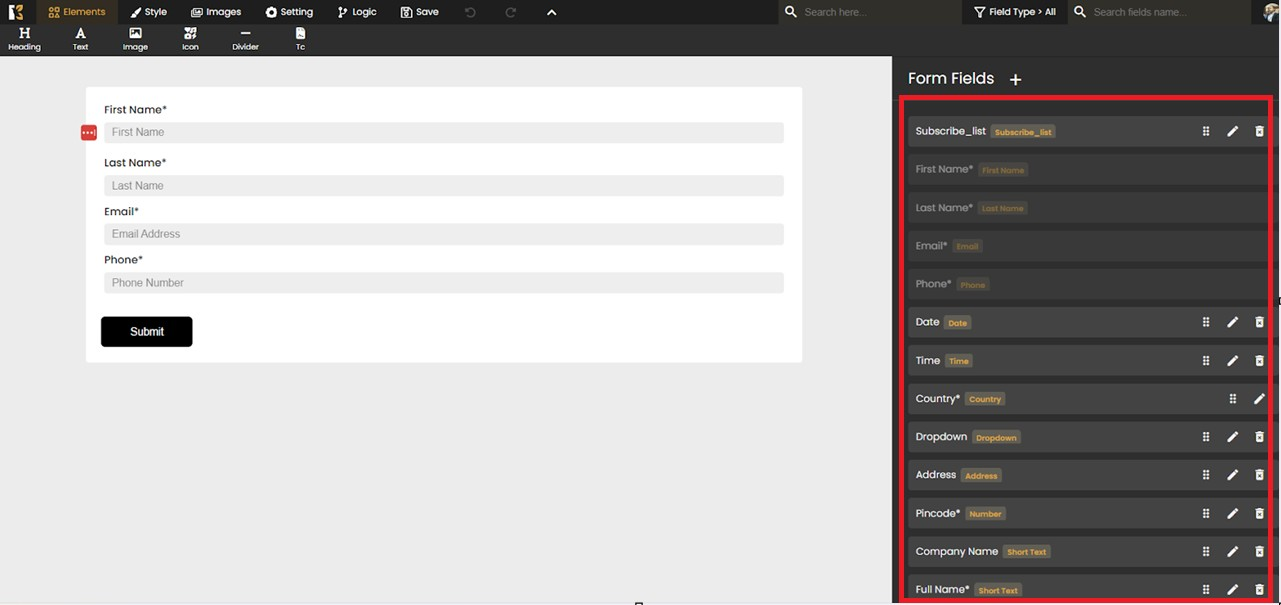This screenshot has height=605, width=1281.
Task: Save the form using Save button
Action: pyautogui.click(x=419, y=12)
